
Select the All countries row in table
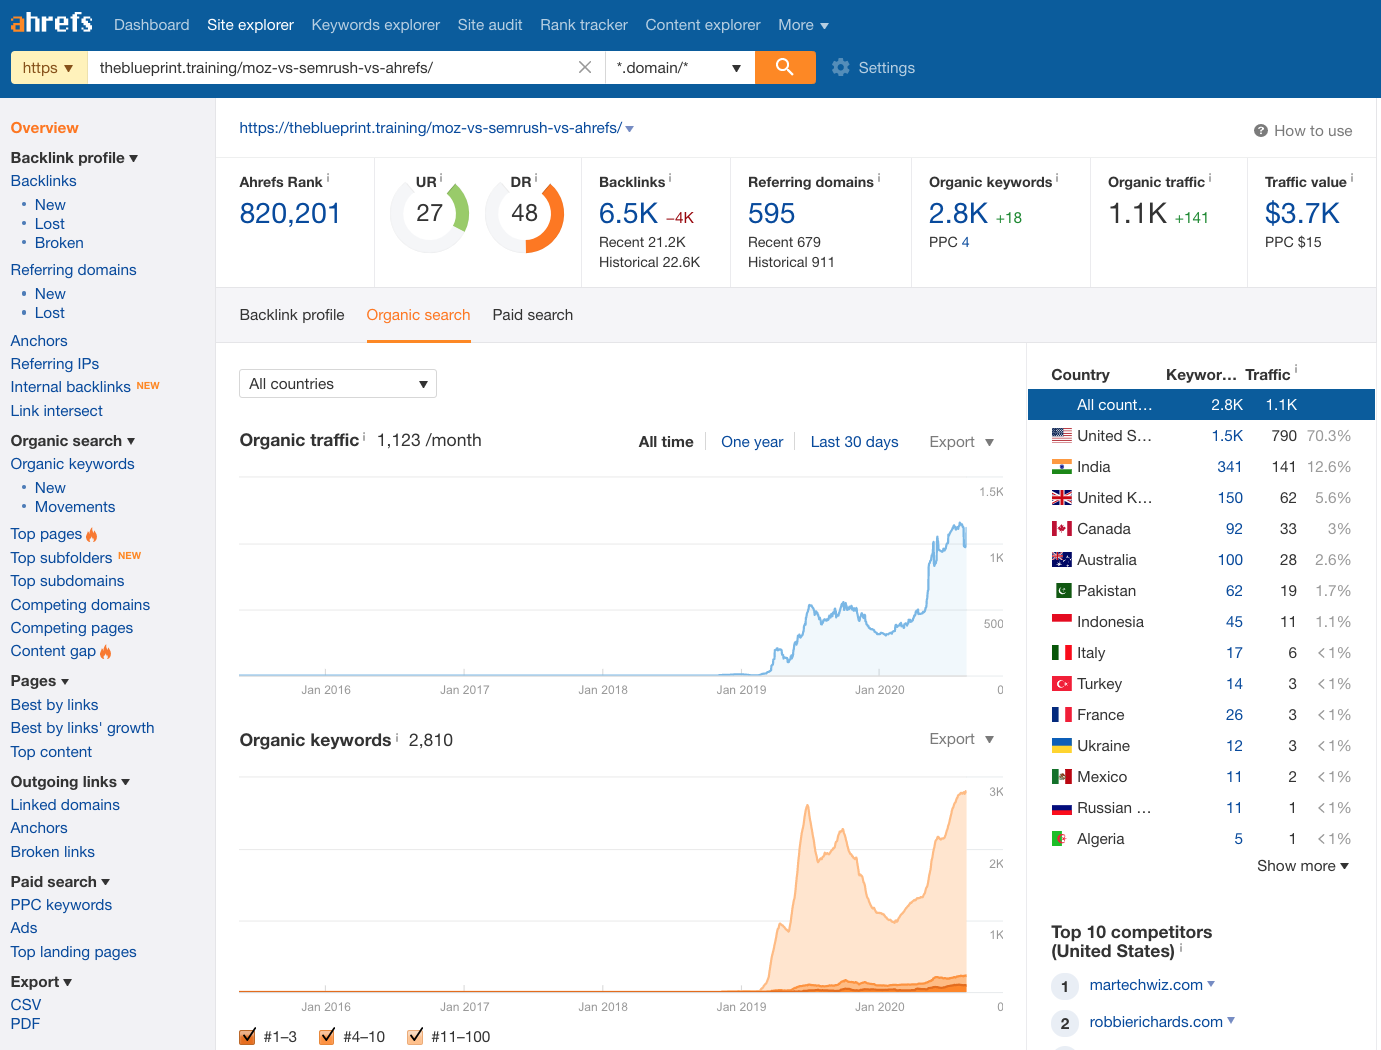1201,405
